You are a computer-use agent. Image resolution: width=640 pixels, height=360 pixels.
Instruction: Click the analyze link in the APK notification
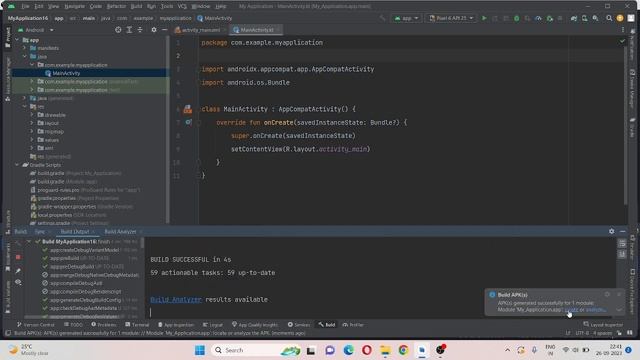(x=596, y=310)
